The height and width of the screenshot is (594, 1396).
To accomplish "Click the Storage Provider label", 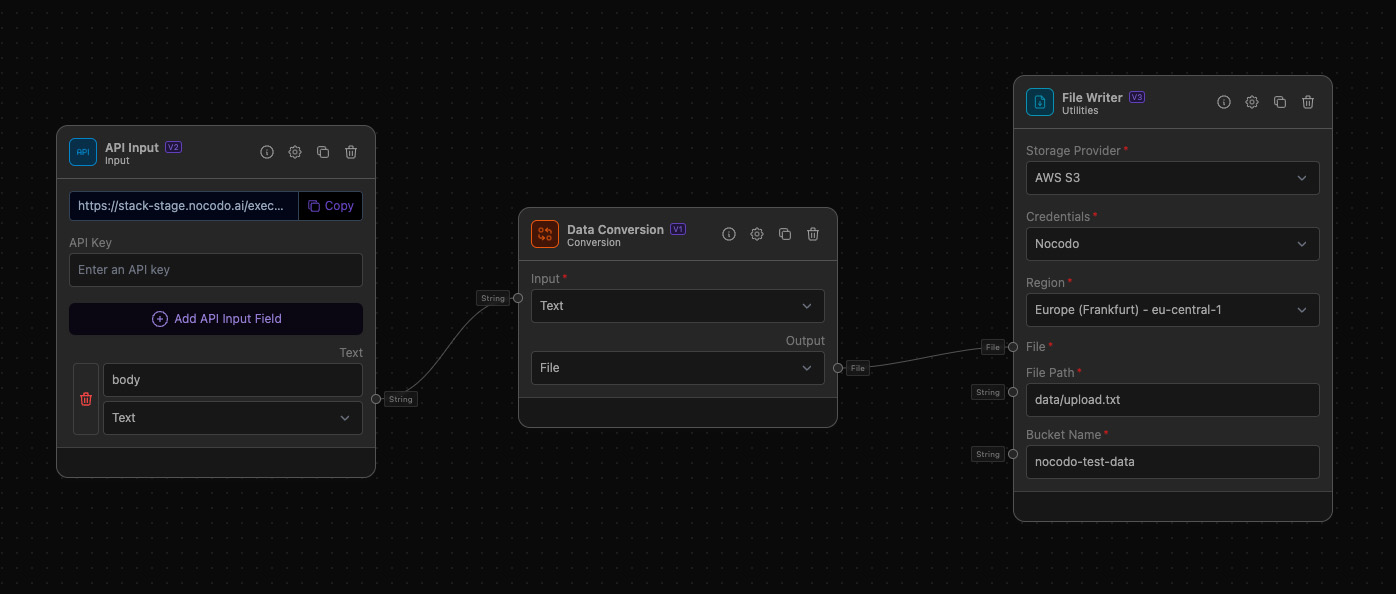I will [x=1073, y=151].
